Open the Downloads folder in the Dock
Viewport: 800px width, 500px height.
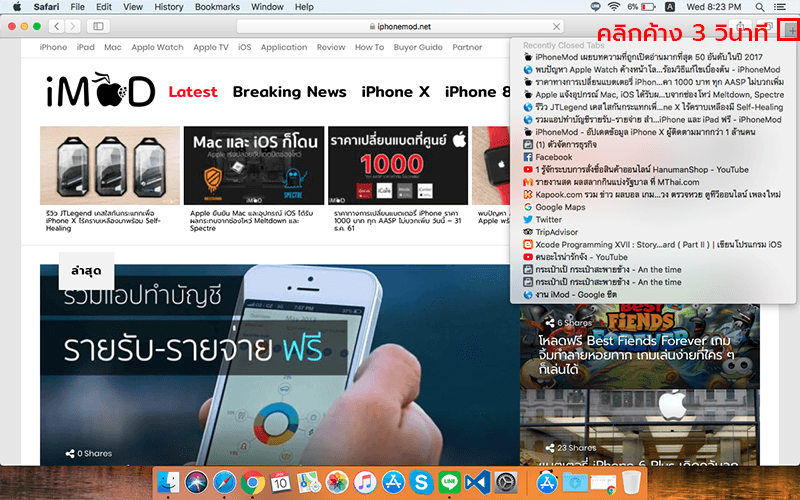click(x=575, y=482)
